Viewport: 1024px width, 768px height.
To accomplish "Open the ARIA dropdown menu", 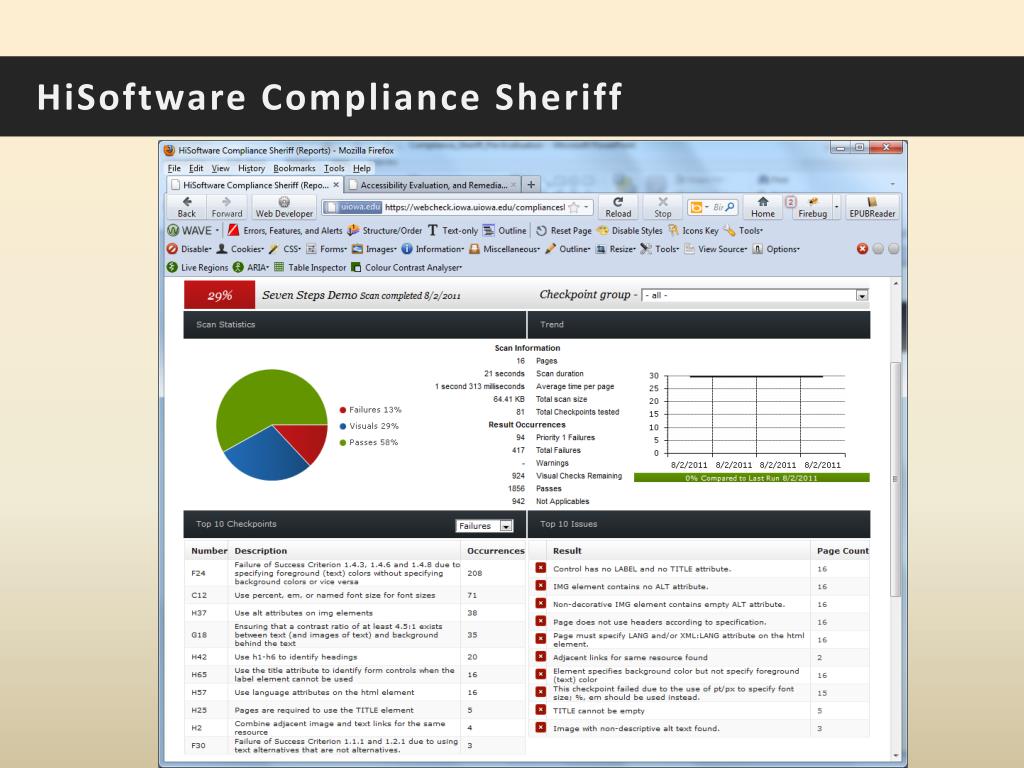I will 251,267.
